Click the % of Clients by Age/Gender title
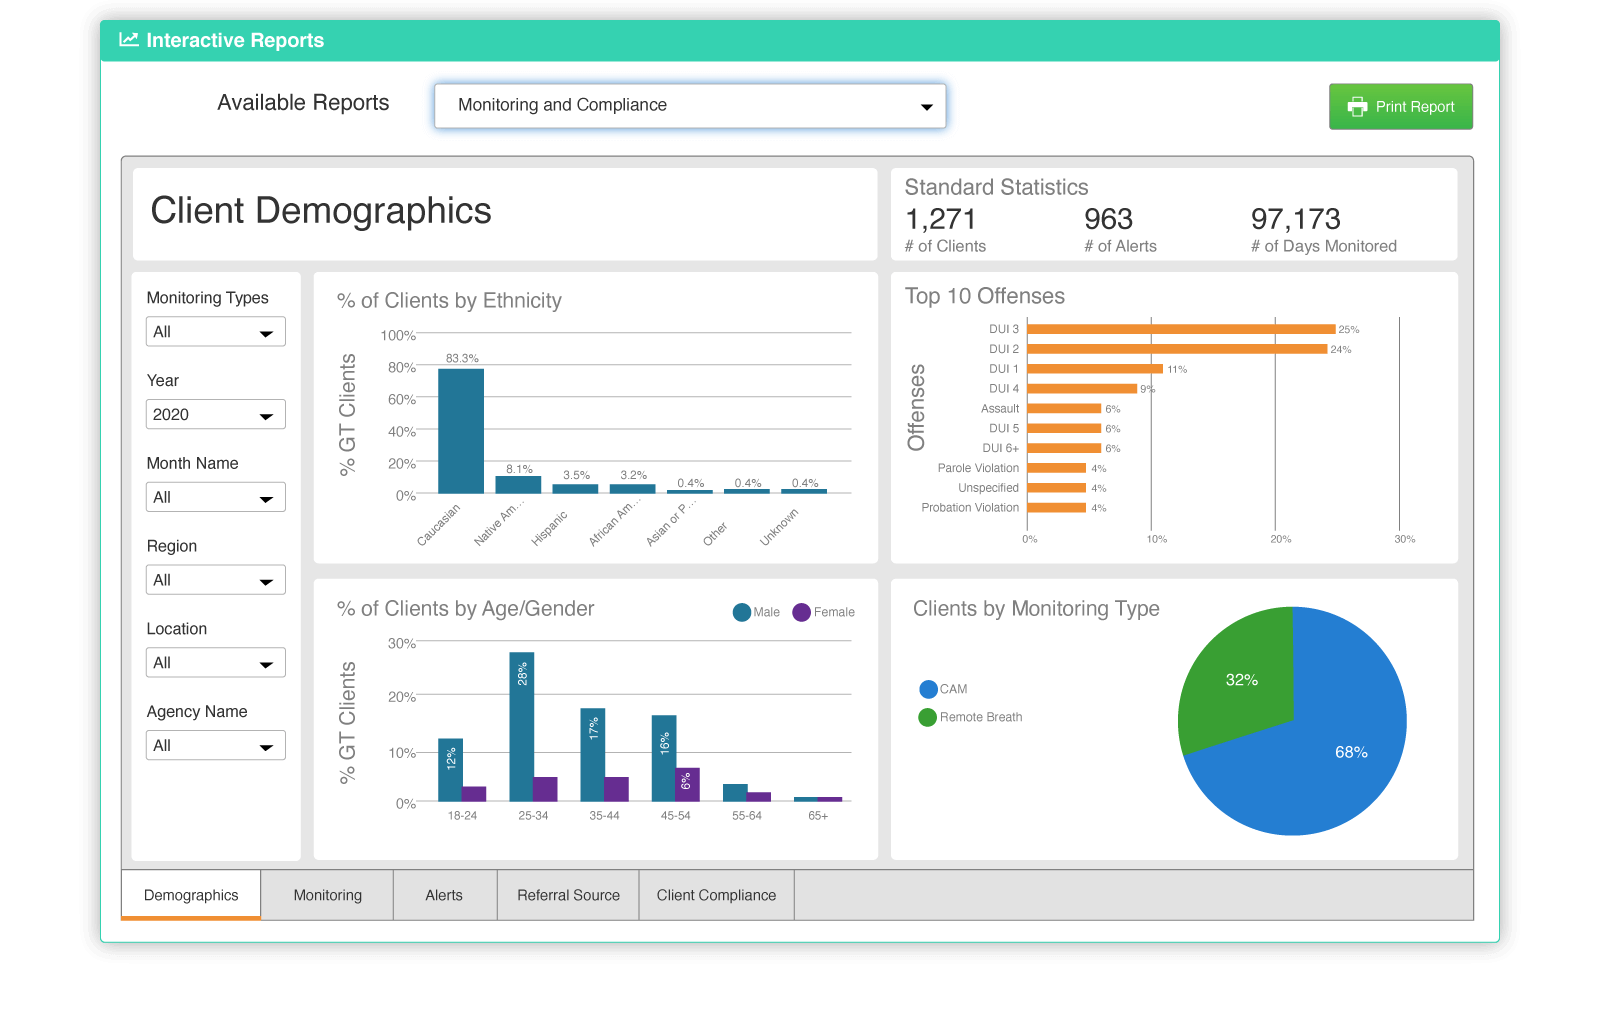Screen dimensions: 1600x1033 tap(465, 609)
